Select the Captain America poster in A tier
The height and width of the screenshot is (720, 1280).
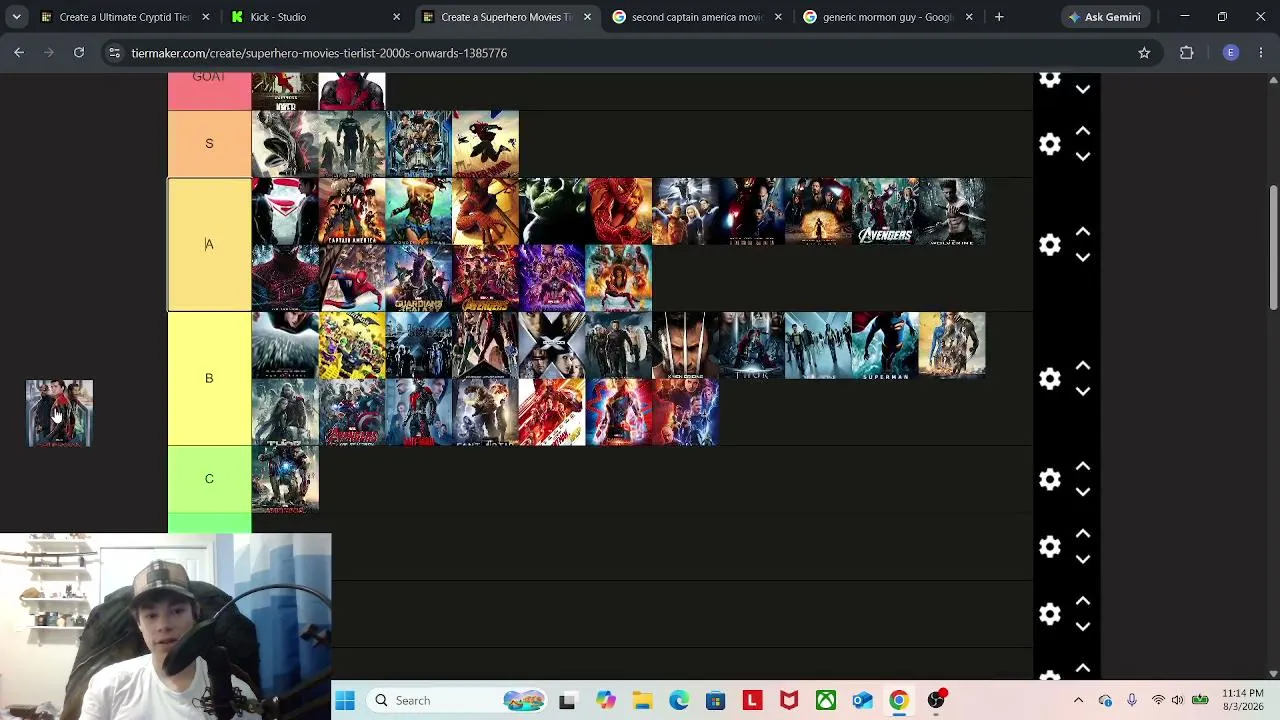(352, 211)
